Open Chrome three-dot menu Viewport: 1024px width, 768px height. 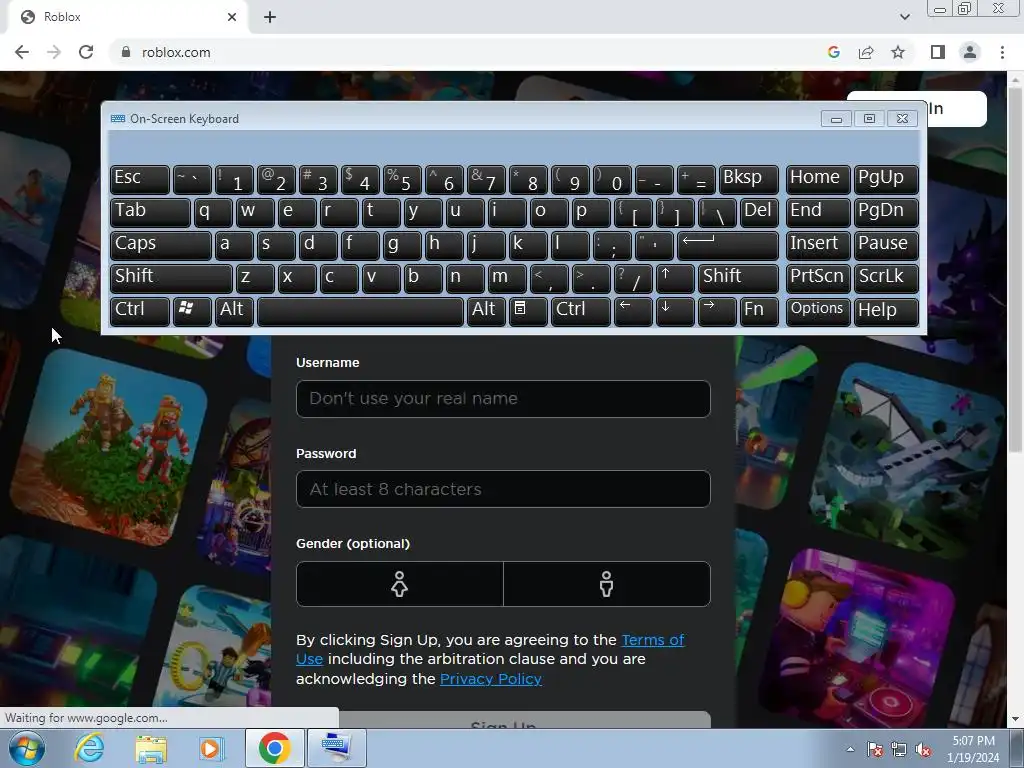pyautogui.click(x=1002, y=52)
